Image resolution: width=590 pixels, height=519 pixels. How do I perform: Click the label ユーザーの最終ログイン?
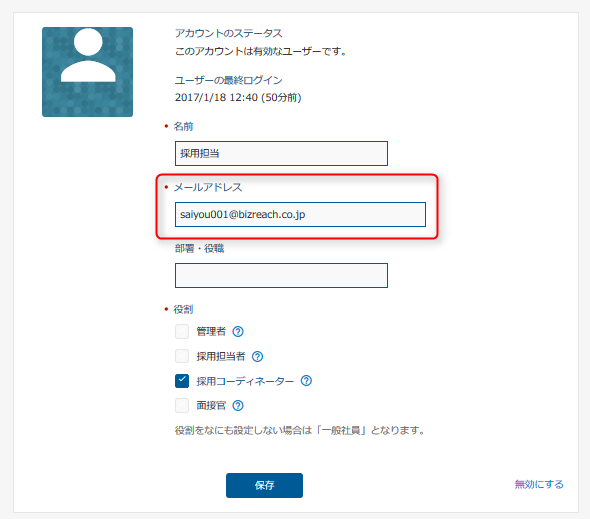pyautogui.click(x=228, y=80)
